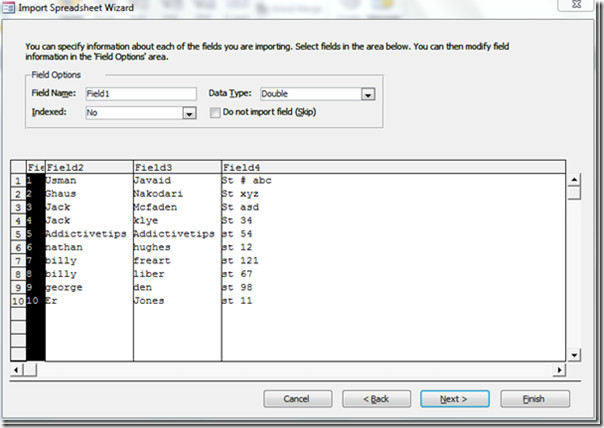Click the cell containing 'george'

pos(89,287)
